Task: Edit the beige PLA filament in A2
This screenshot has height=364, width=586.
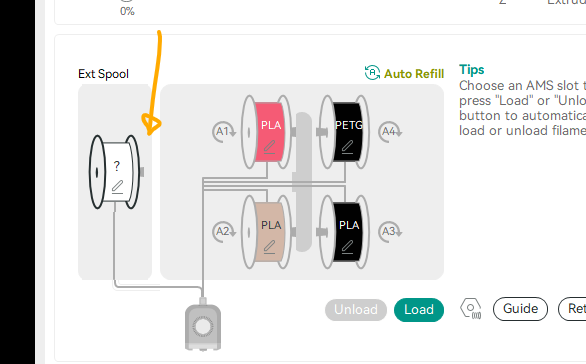Action: (x=269, y=247)
